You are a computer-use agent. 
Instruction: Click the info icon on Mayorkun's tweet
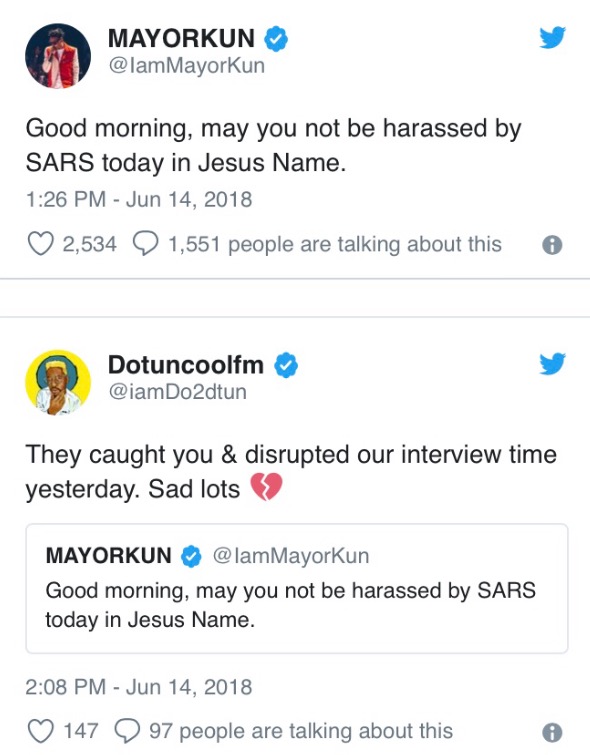tap(552, 245)
